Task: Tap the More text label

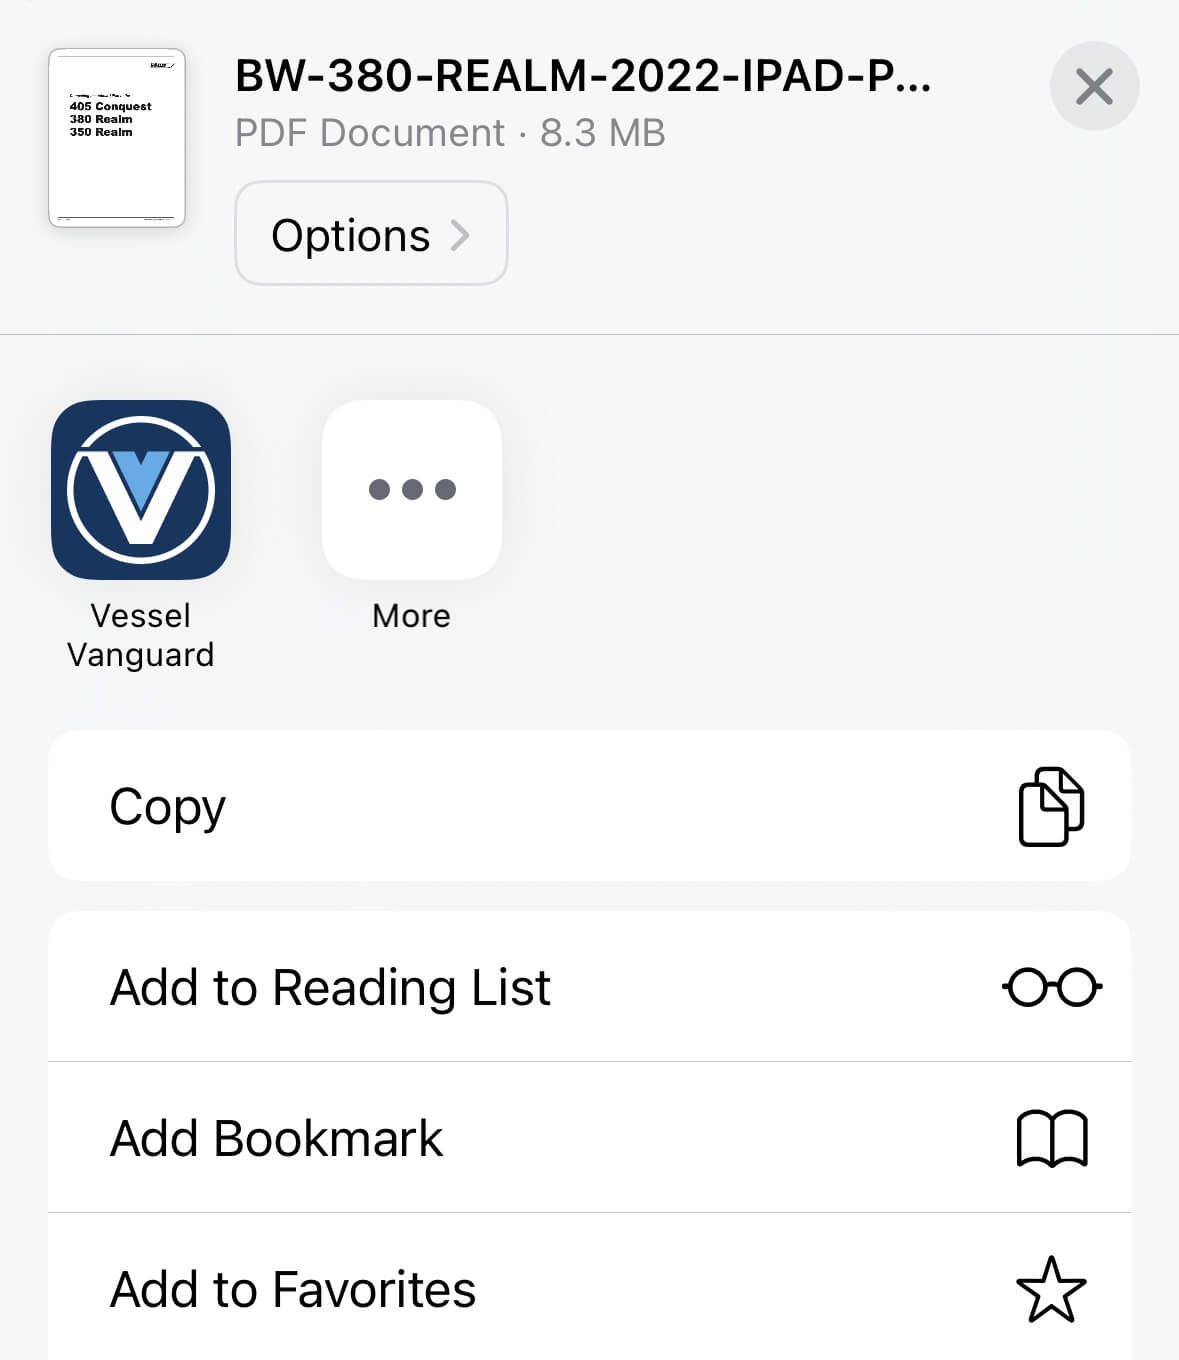Action: tap(411, 616)
